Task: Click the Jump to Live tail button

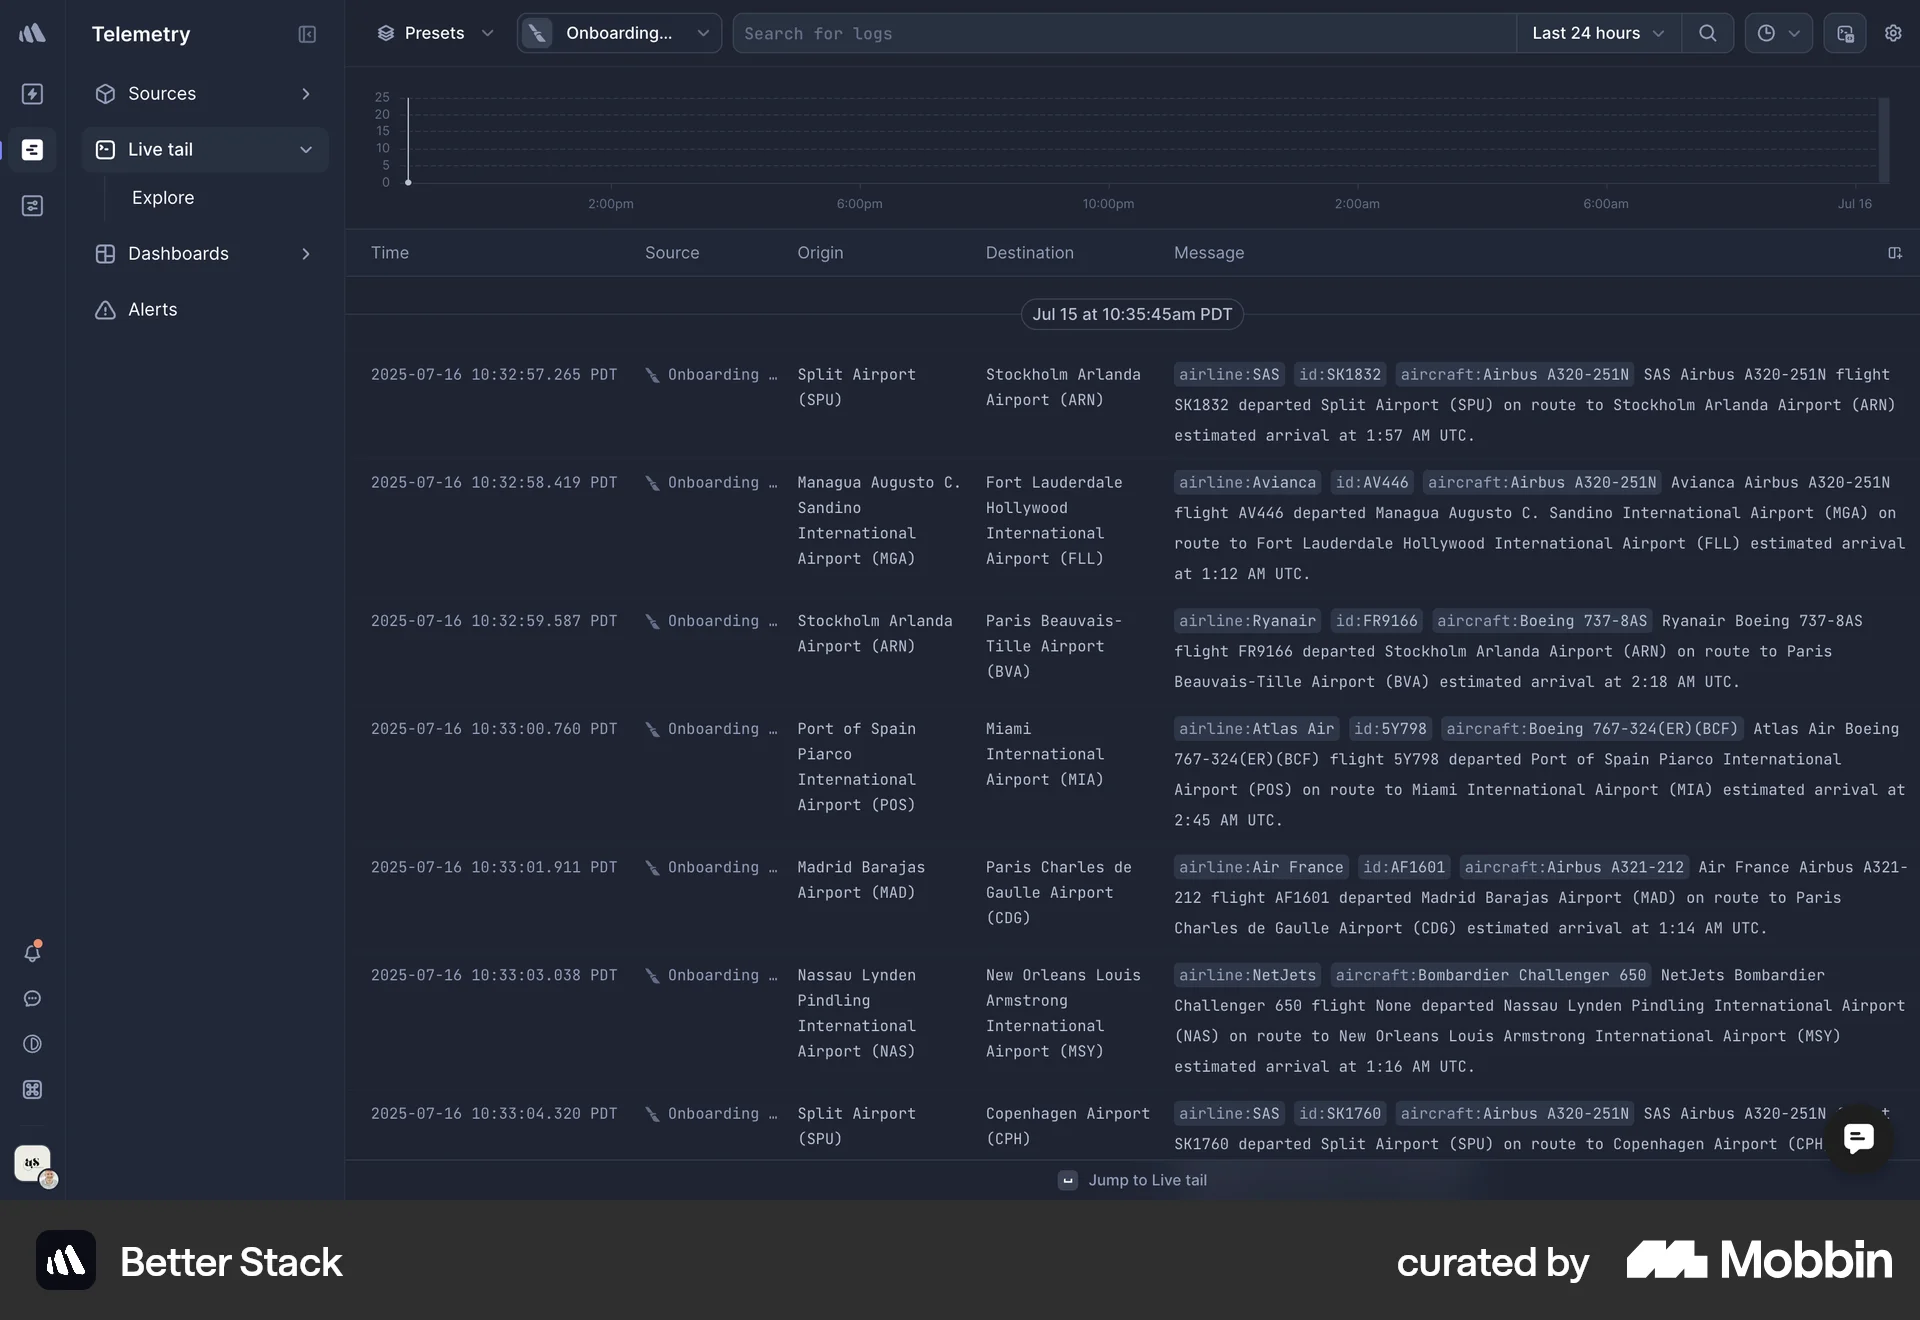Action: coord(1132,1180)
